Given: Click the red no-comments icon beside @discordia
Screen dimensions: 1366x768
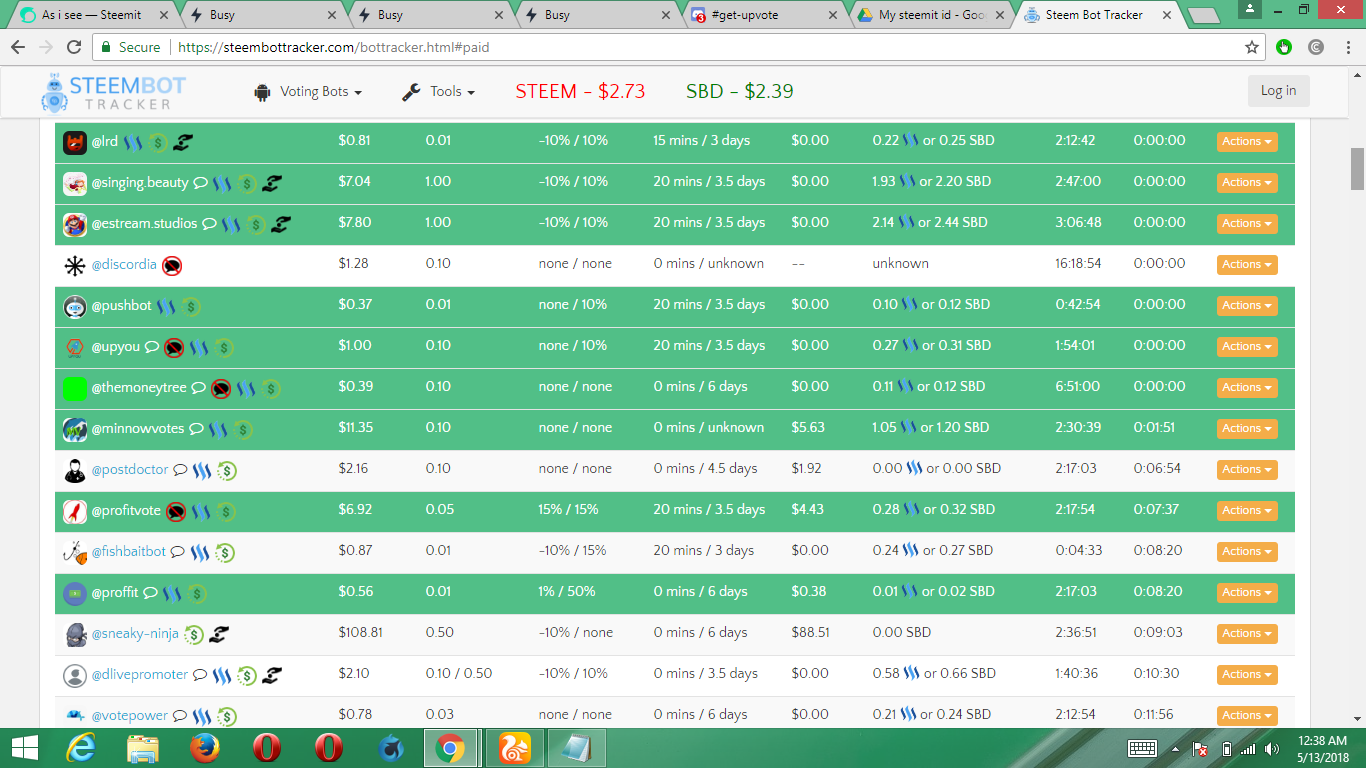Looking at the screenshot, I should tap(172, 266).
